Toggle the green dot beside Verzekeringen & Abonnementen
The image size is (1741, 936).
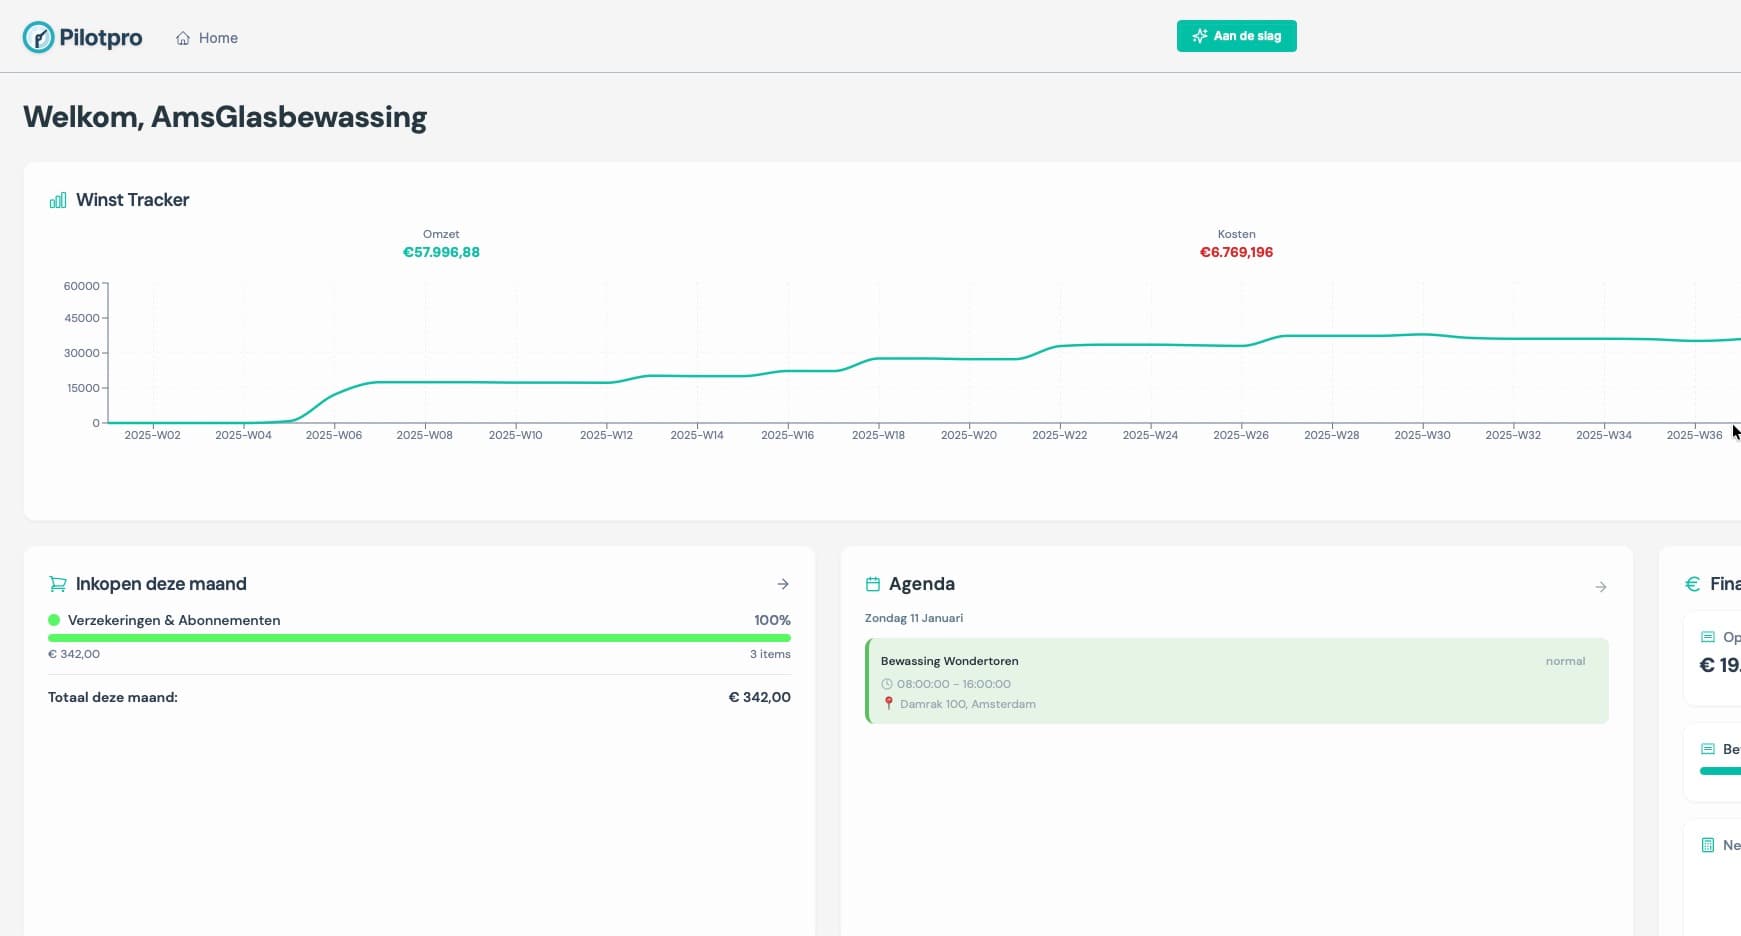coord(54,620)
